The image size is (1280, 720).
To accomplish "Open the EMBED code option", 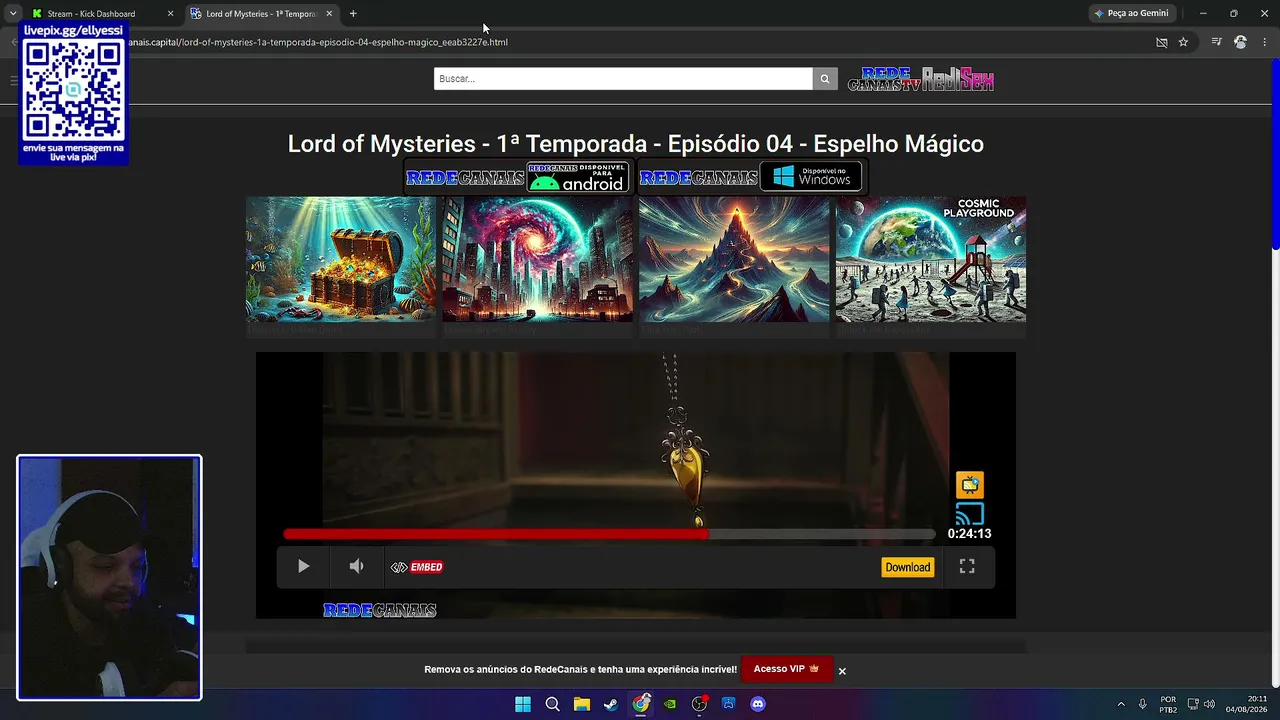I will point(417,567).
